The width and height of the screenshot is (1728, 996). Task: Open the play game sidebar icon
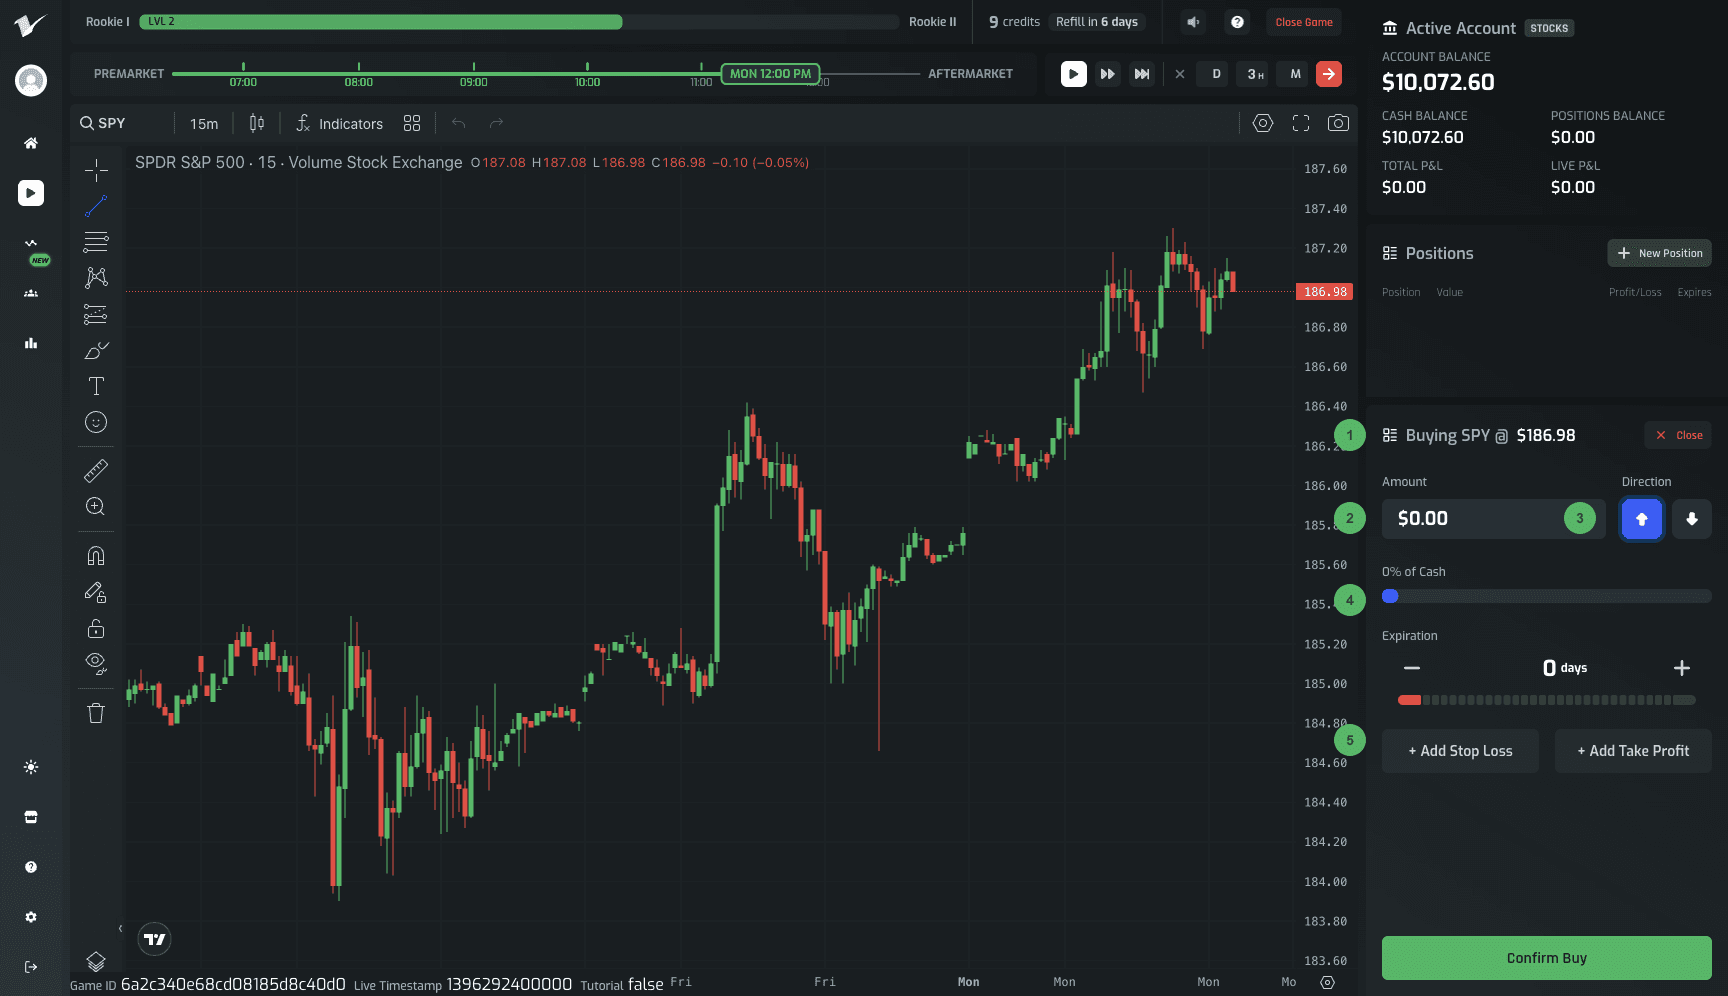pyautogui.click(x=31, y=193)
